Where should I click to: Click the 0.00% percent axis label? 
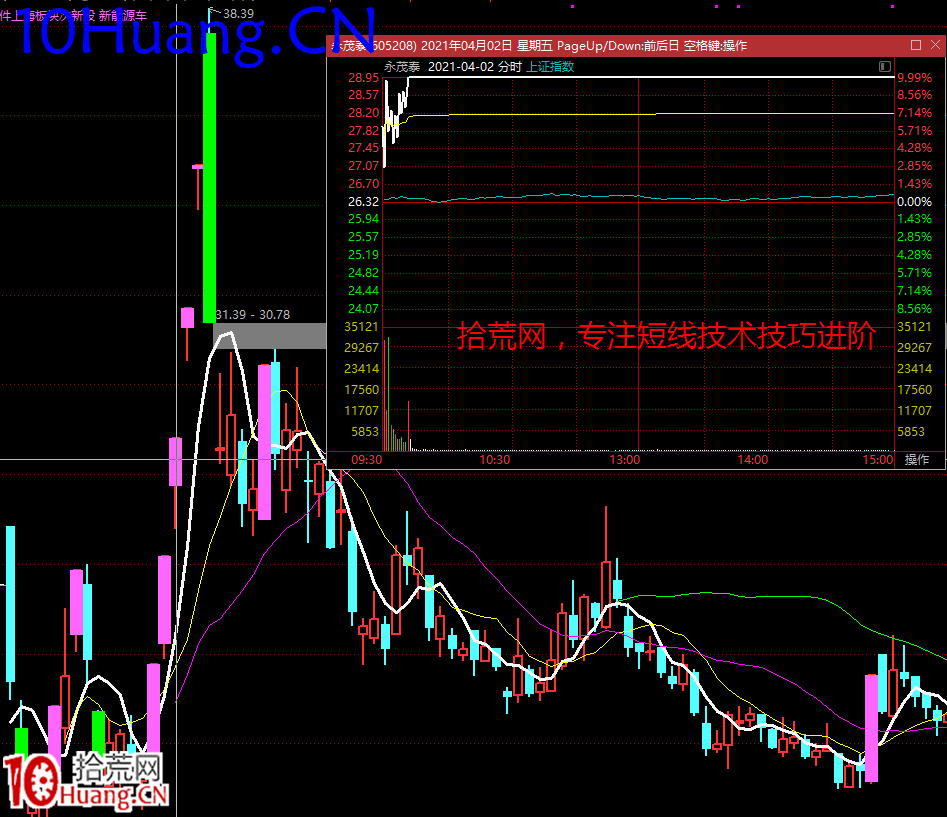[914, 202]
